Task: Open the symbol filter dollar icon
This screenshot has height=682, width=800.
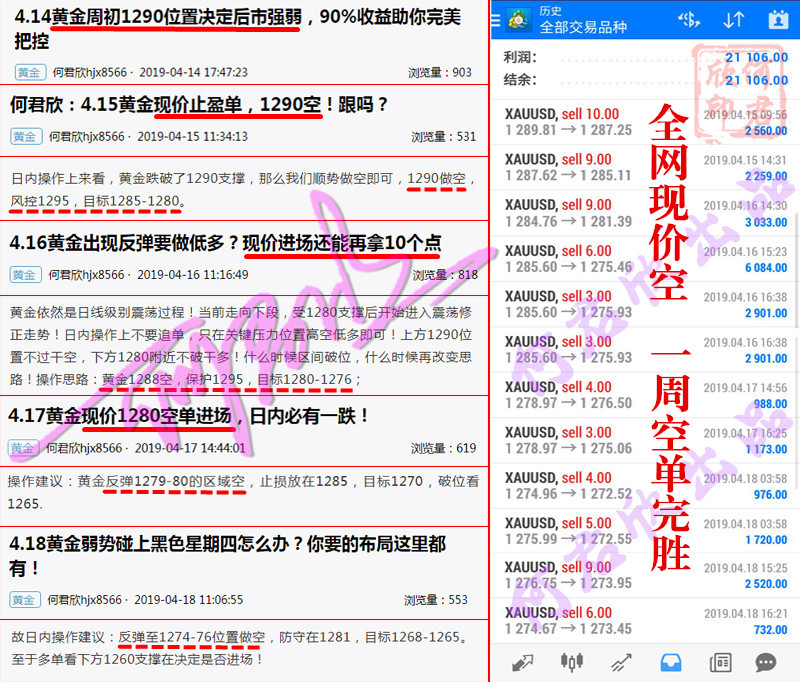Action: click(688, 19)
